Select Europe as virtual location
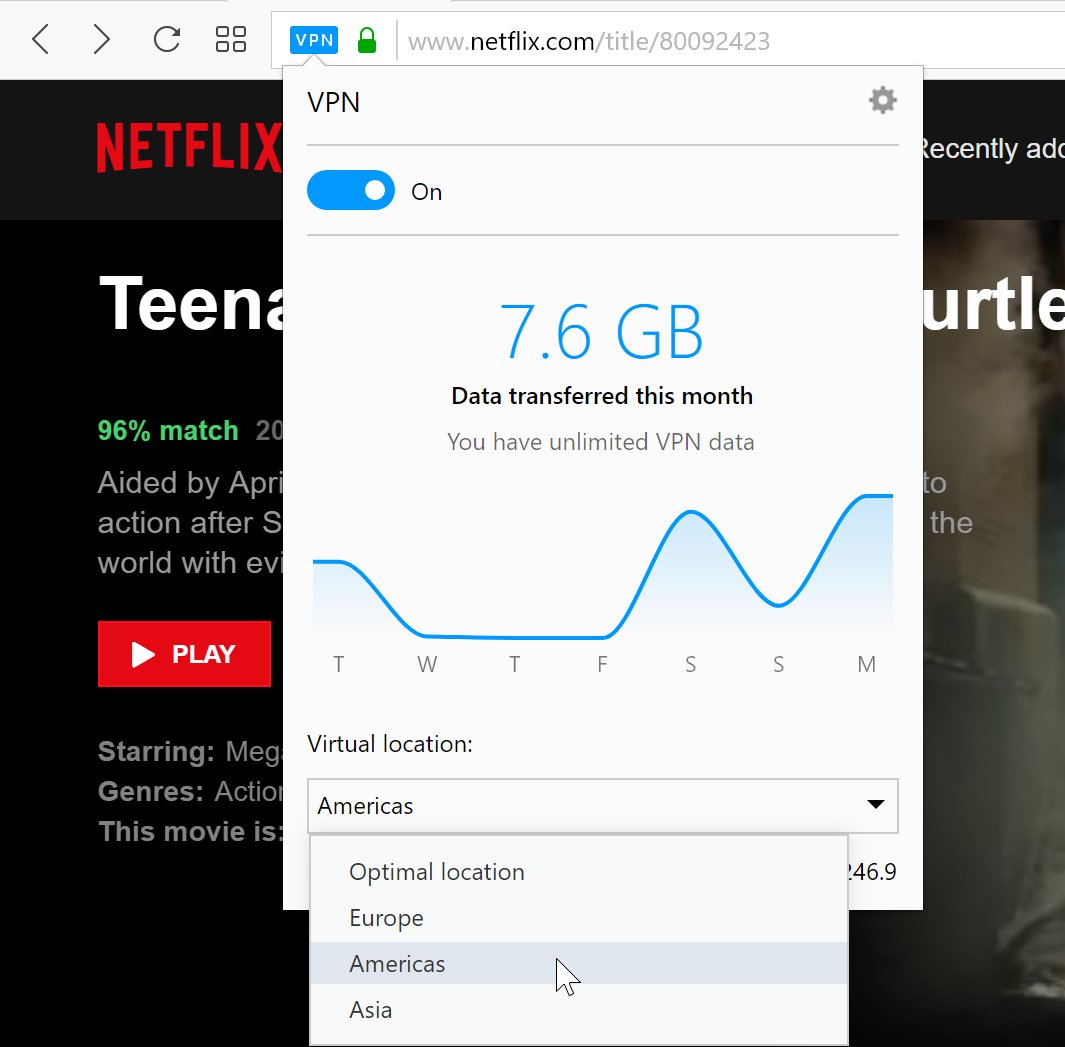The height and width of the screenshot is (1047, 1065). (x=579, y=918)
